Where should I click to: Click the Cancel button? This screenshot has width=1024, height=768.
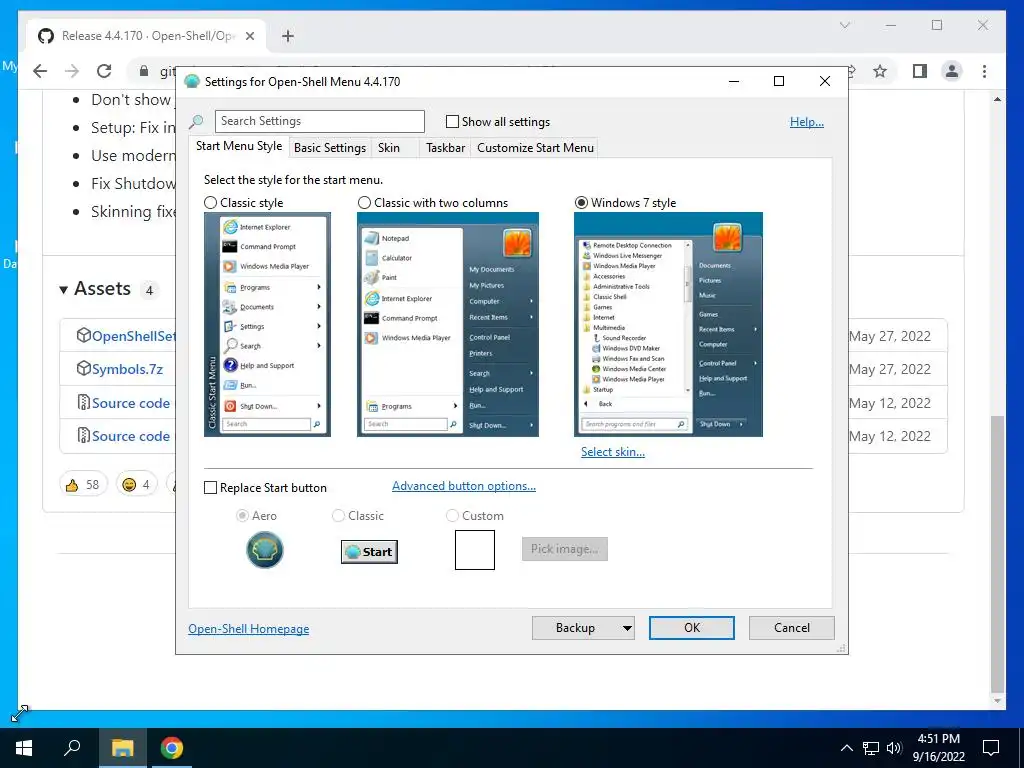point(792,628)
